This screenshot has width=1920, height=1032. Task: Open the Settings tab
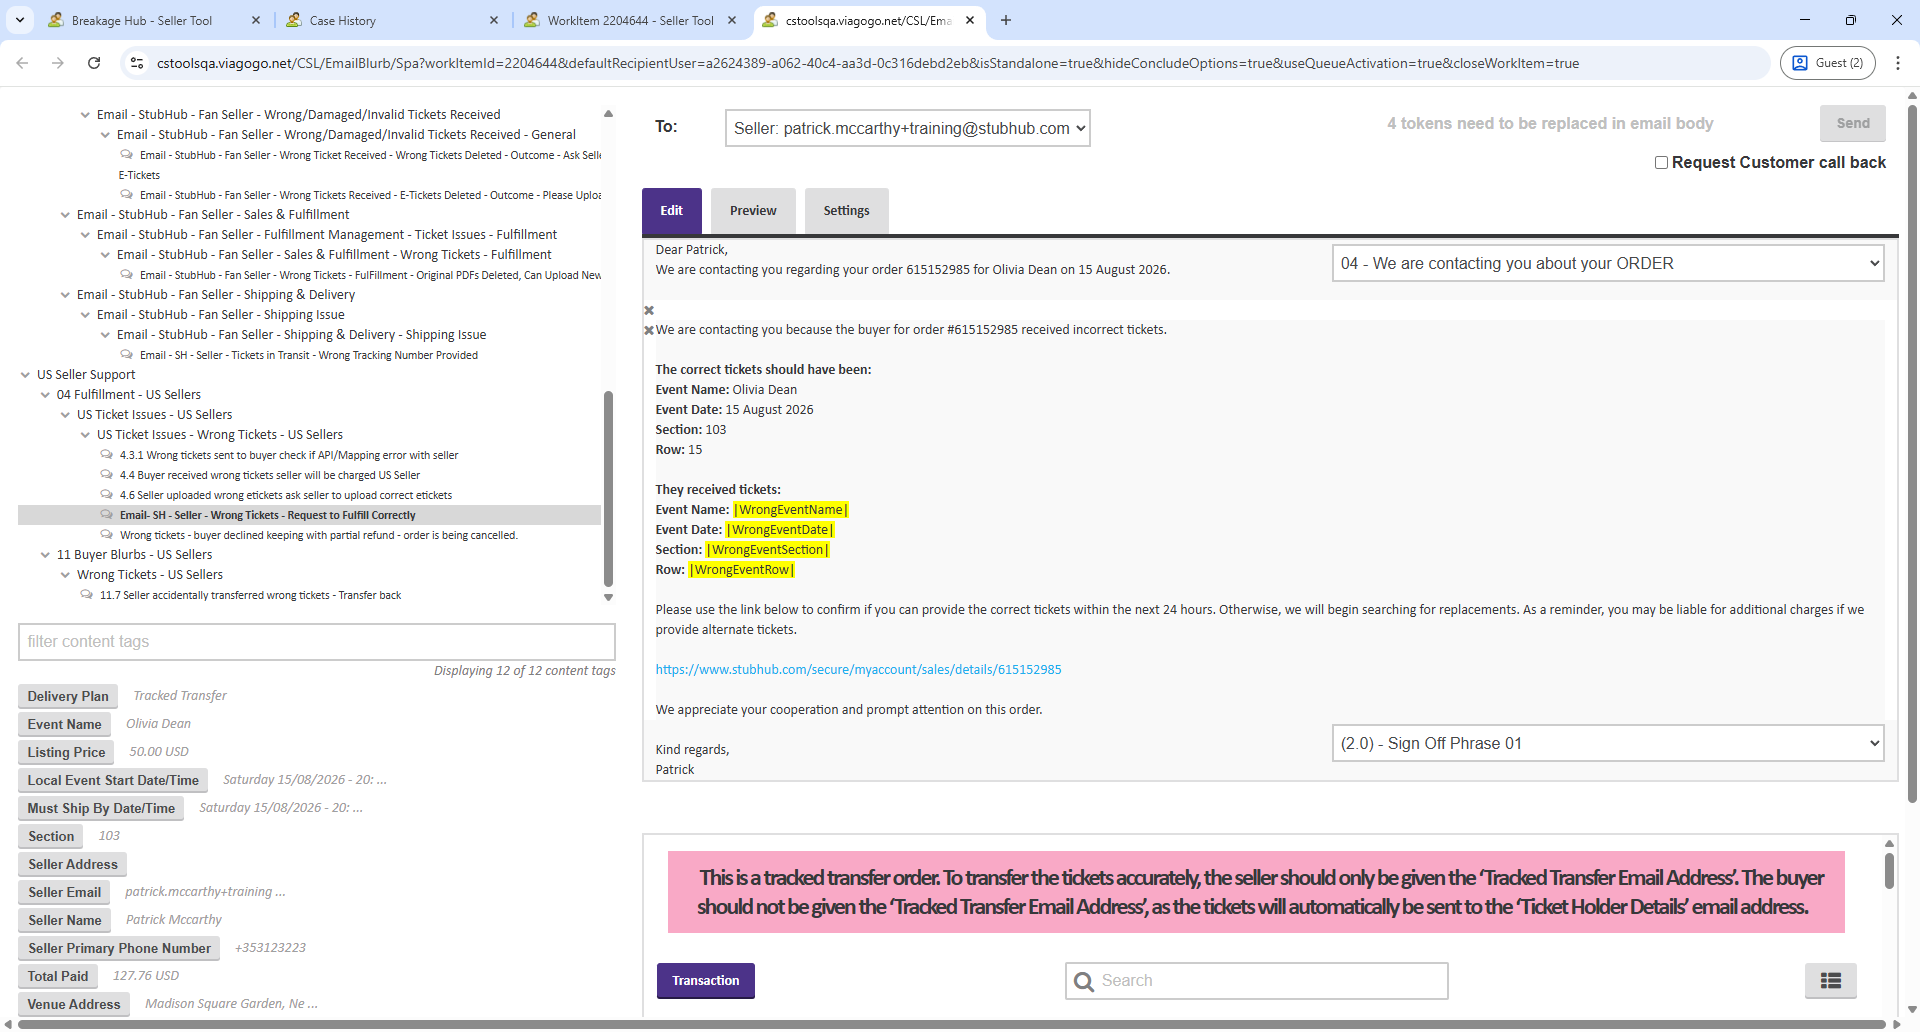(846, 211)
